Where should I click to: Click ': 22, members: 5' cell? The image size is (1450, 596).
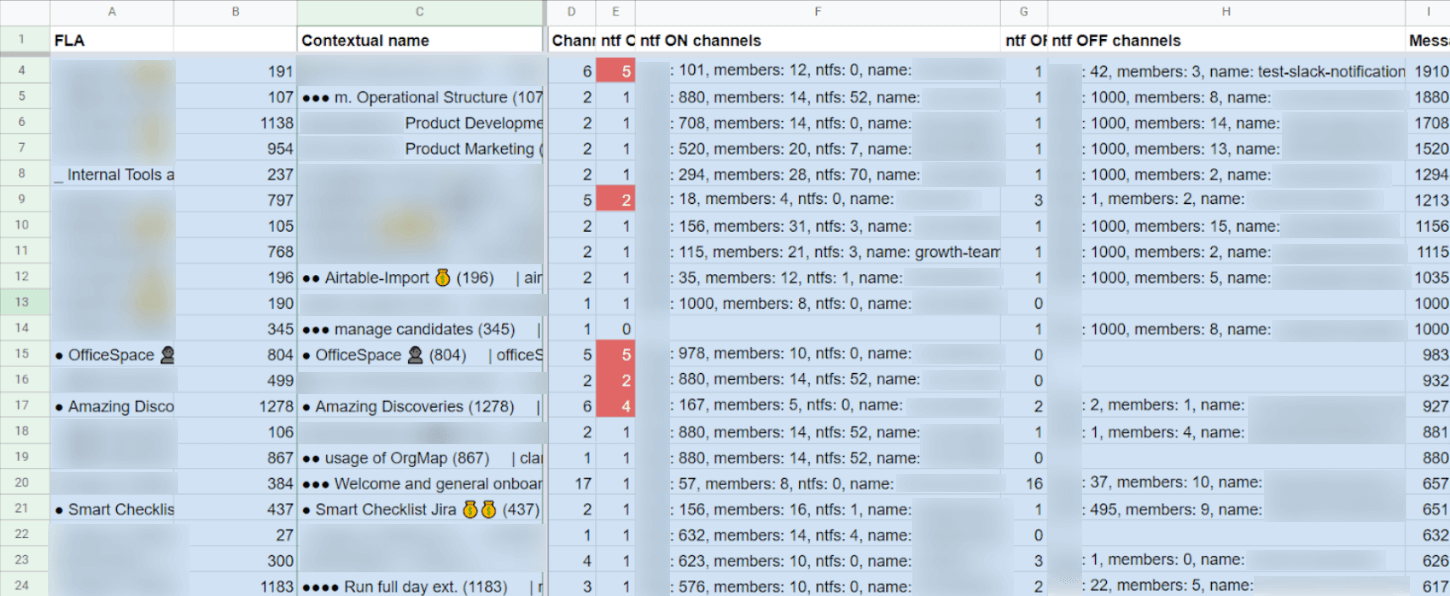[1226, 587]
